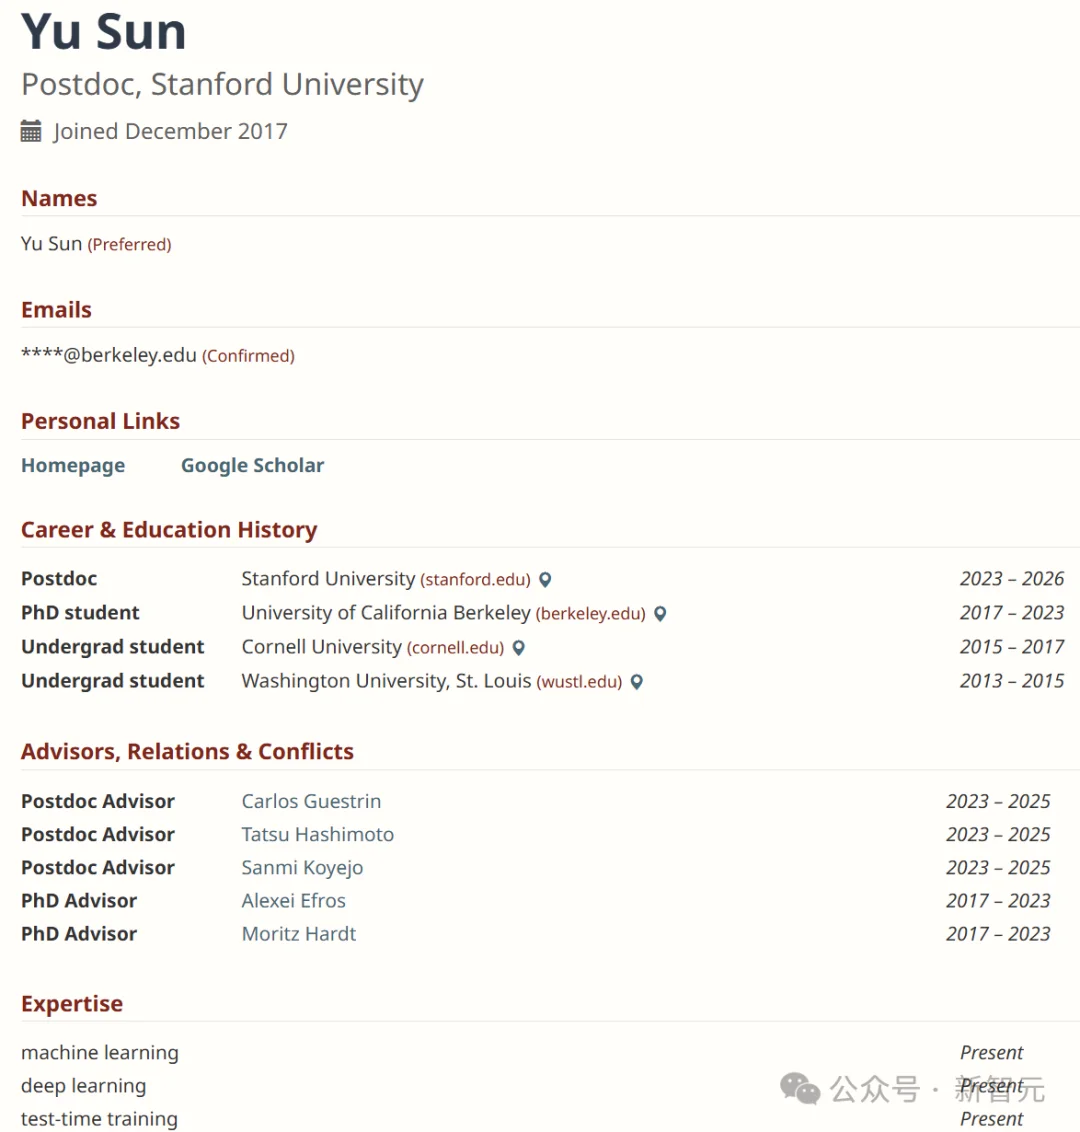
Task: Click the stanford.edu domain text
Action: click(475, 580)
